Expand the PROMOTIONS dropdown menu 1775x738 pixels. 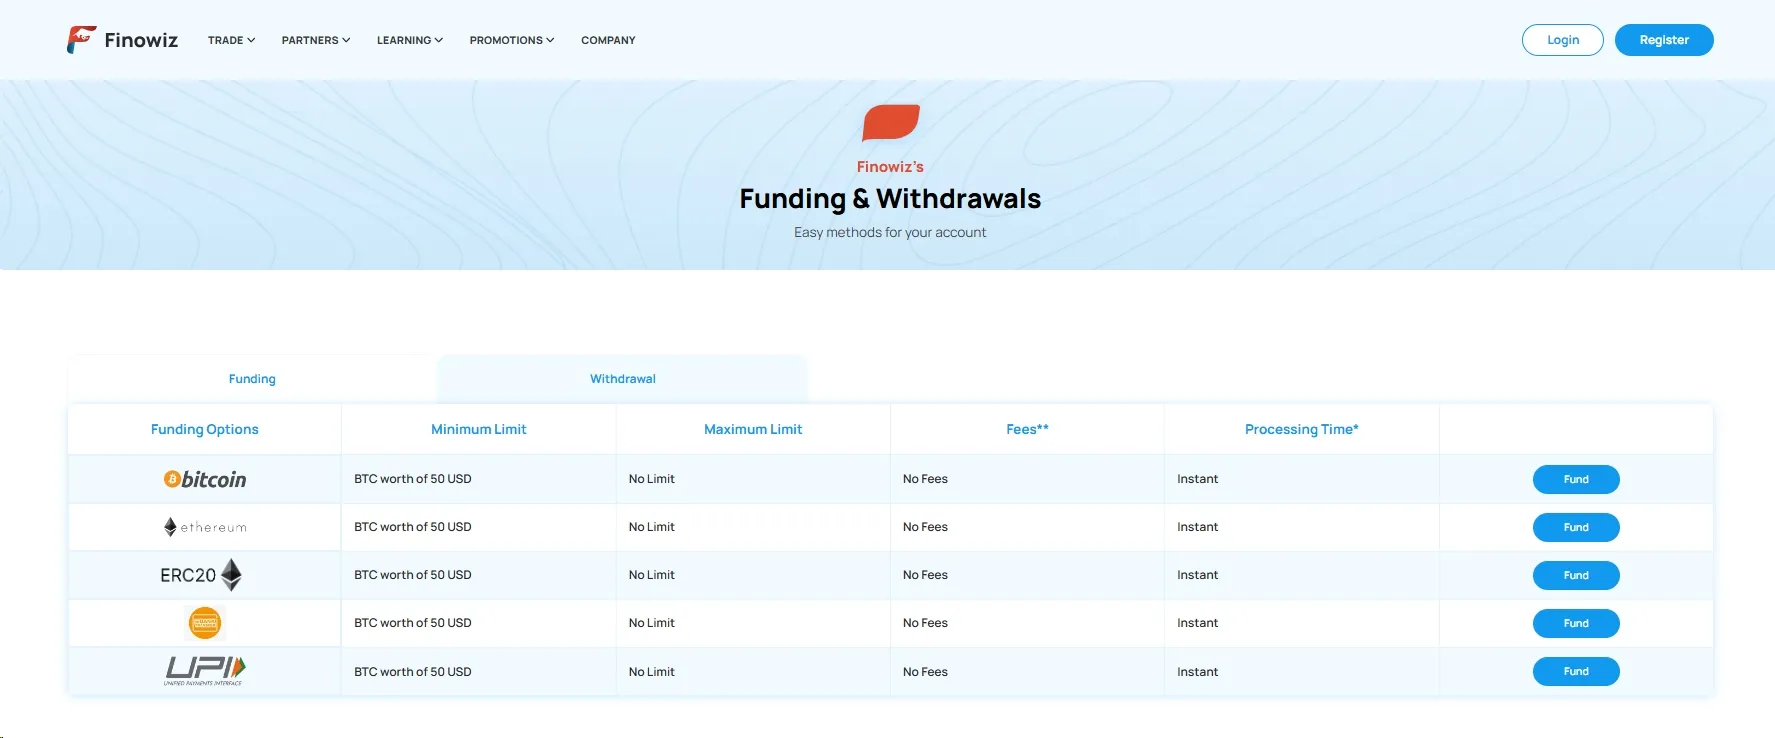[512, 40]
